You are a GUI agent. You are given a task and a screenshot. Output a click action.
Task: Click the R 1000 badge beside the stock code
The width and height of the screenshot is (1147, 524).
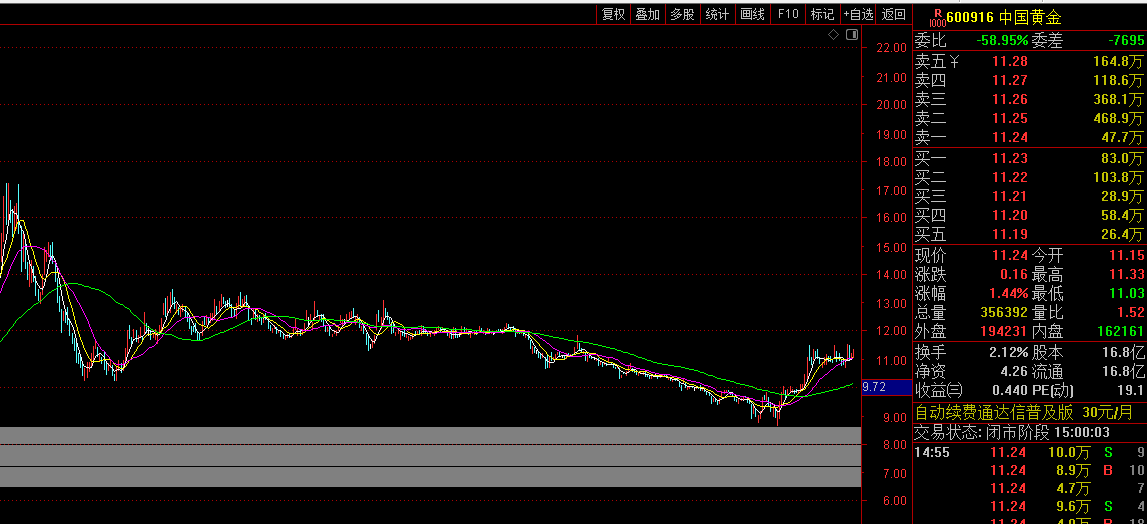(937, 17)
